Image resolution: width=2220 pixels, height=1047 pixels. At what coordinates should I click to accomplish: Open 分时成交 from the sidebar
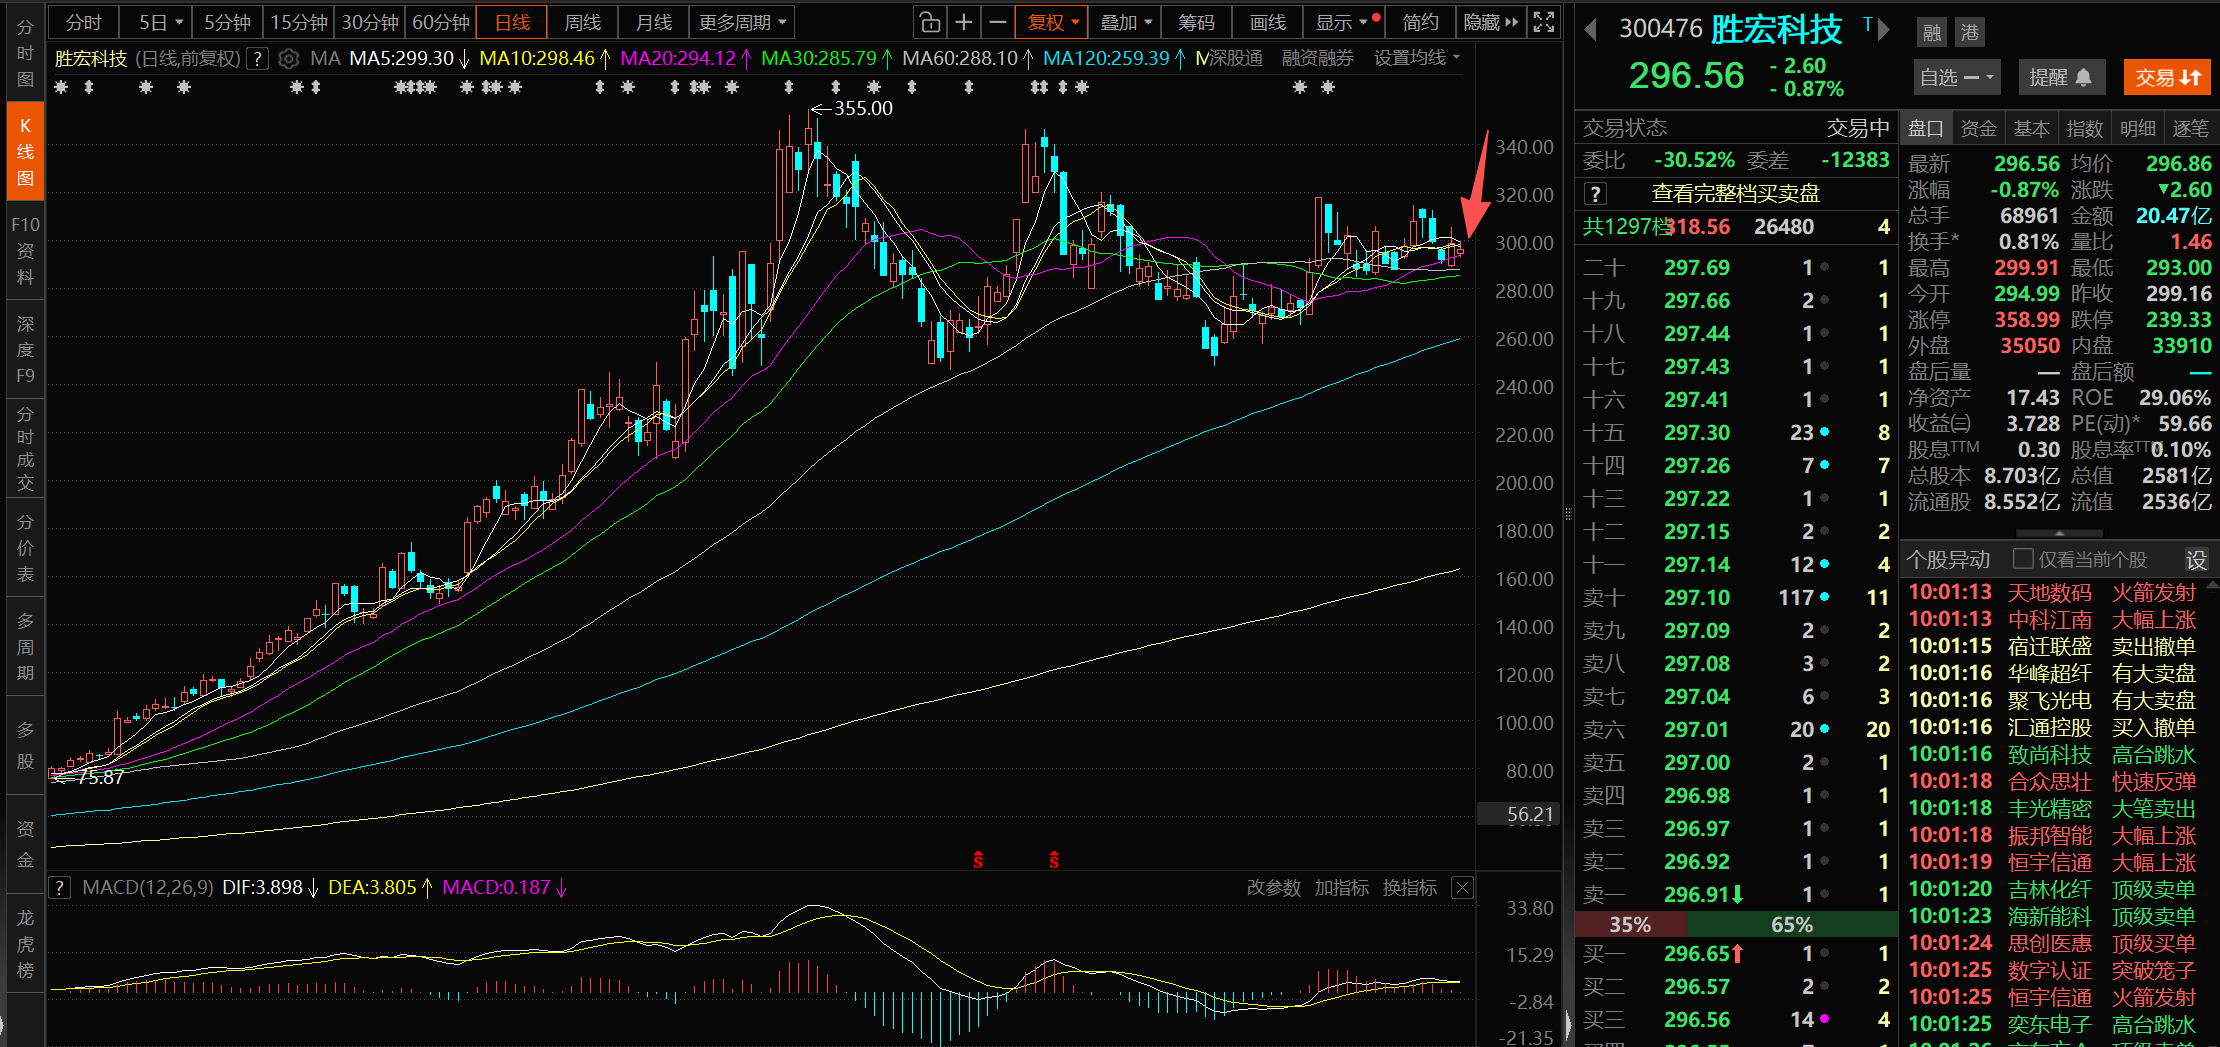[x=25, y=449]
